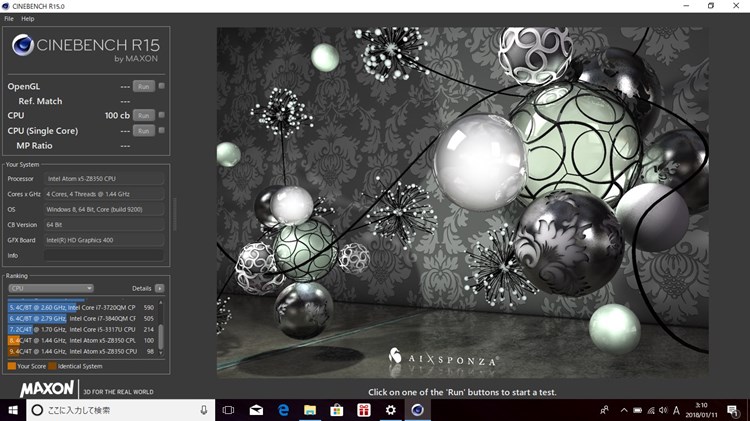The width and height of the screenshot is (750, 421).
Task: Open File Explorer from taskbar
Action: click(x=310, y=410)
